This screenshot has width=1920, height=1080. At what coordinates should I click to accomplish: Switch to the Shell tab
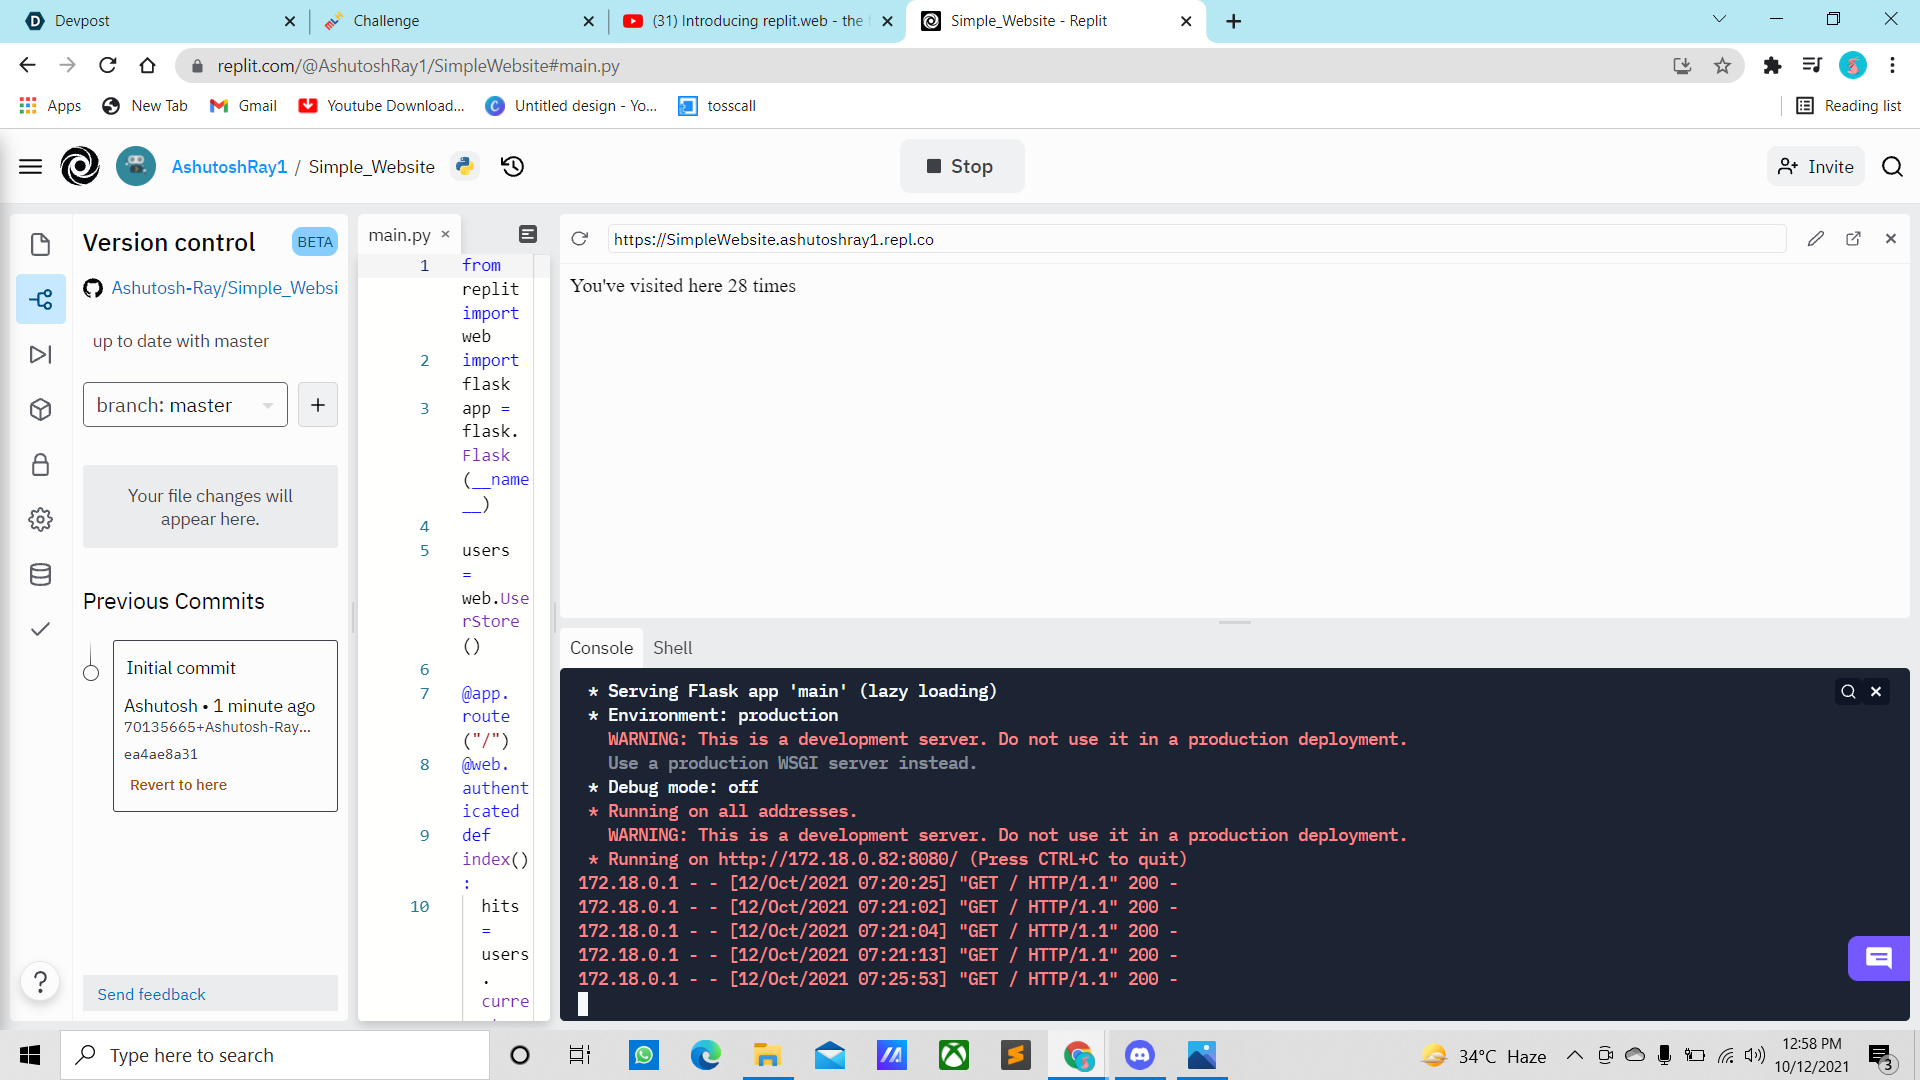coord(672,648)
